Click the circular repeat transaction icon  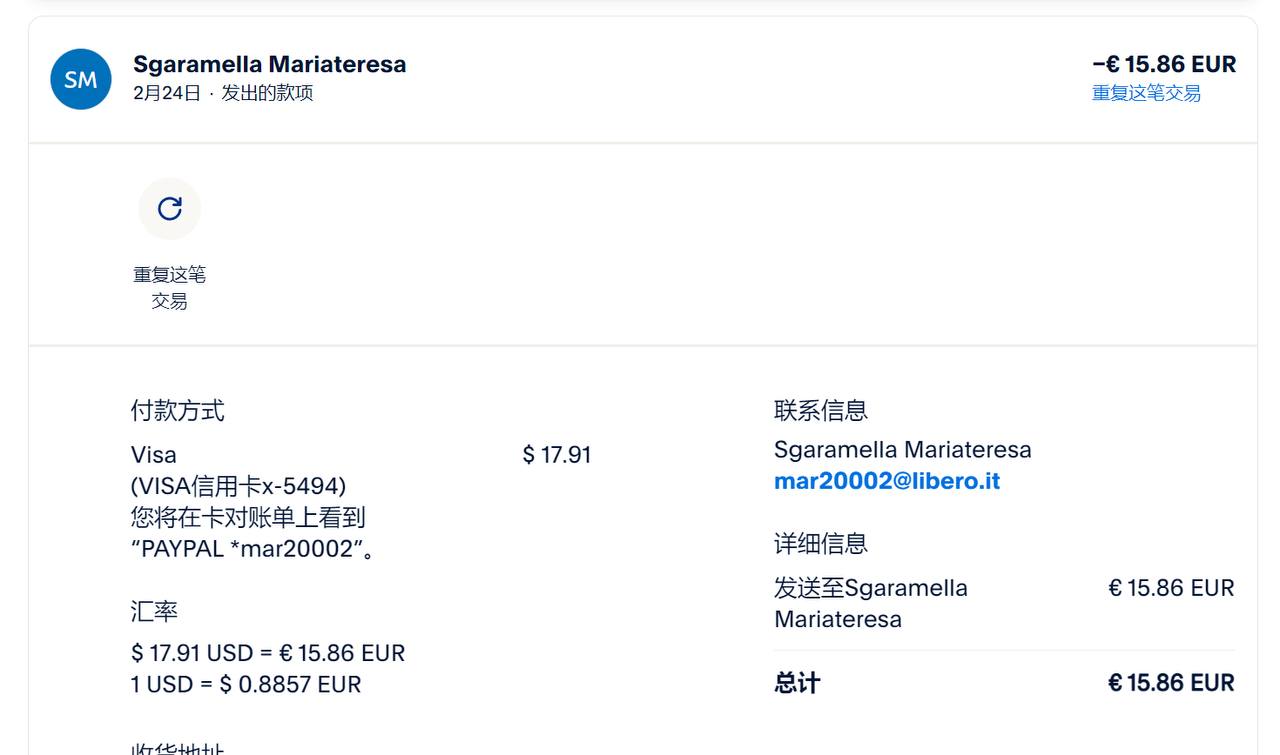point(169,208)
